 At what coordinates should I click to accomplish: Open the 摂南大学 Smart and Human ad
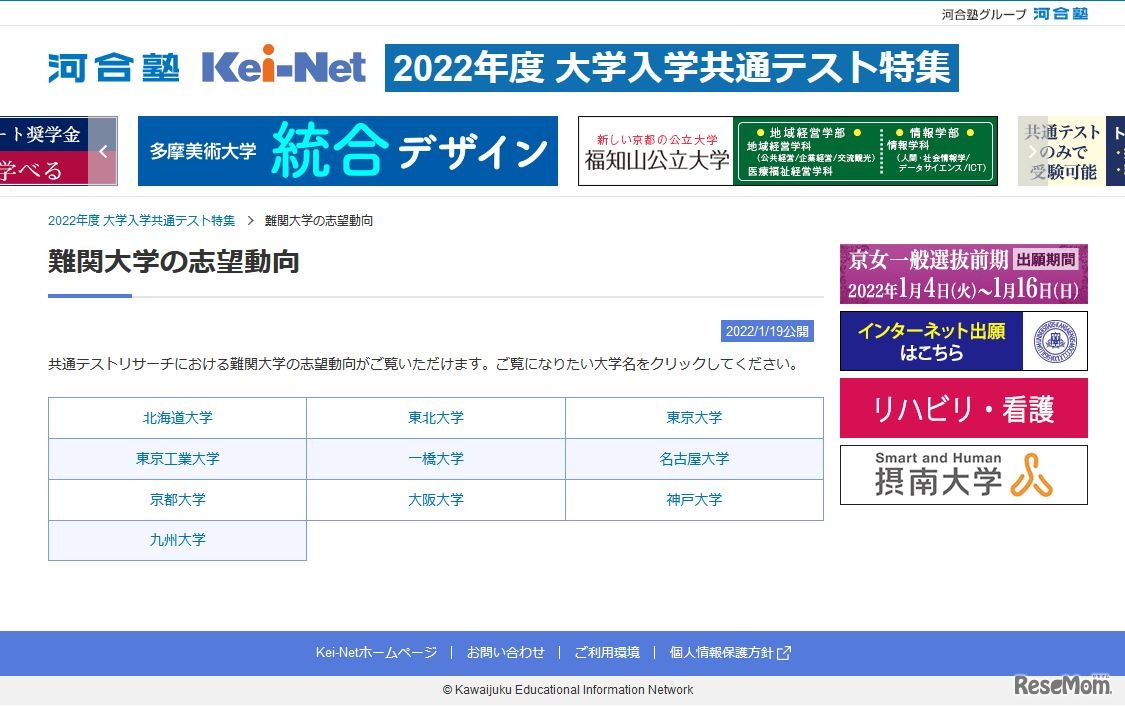tap(964, 475)
